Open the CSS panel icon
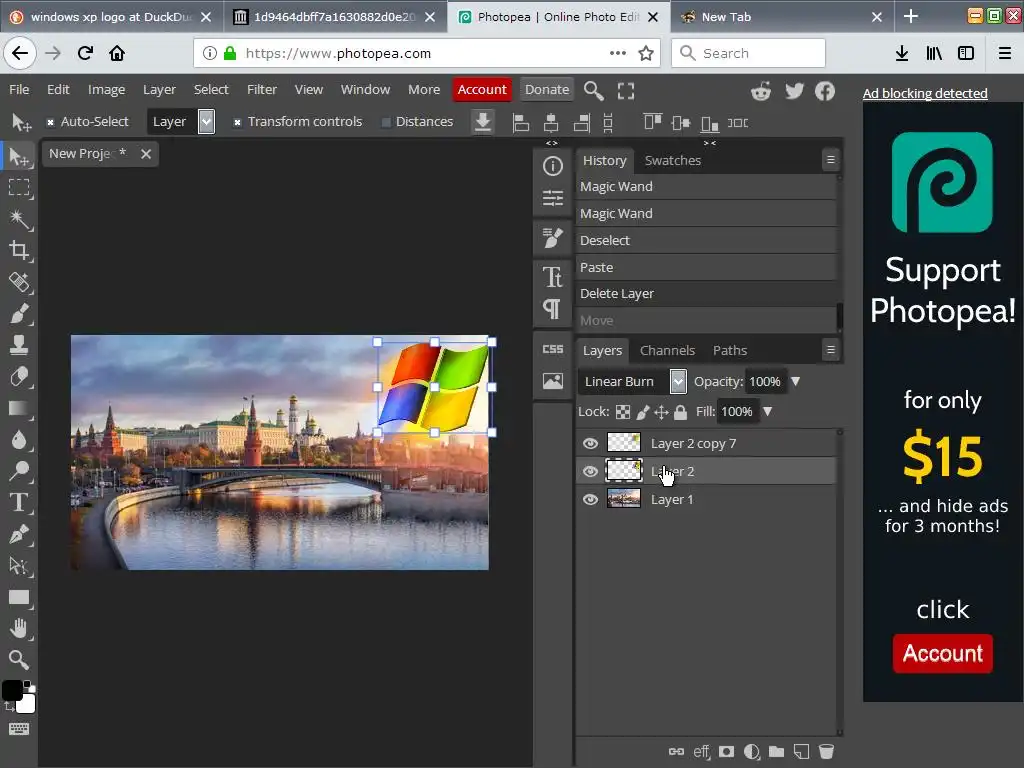The width and height of the screenshot is (1024, 768). (552, 349)
